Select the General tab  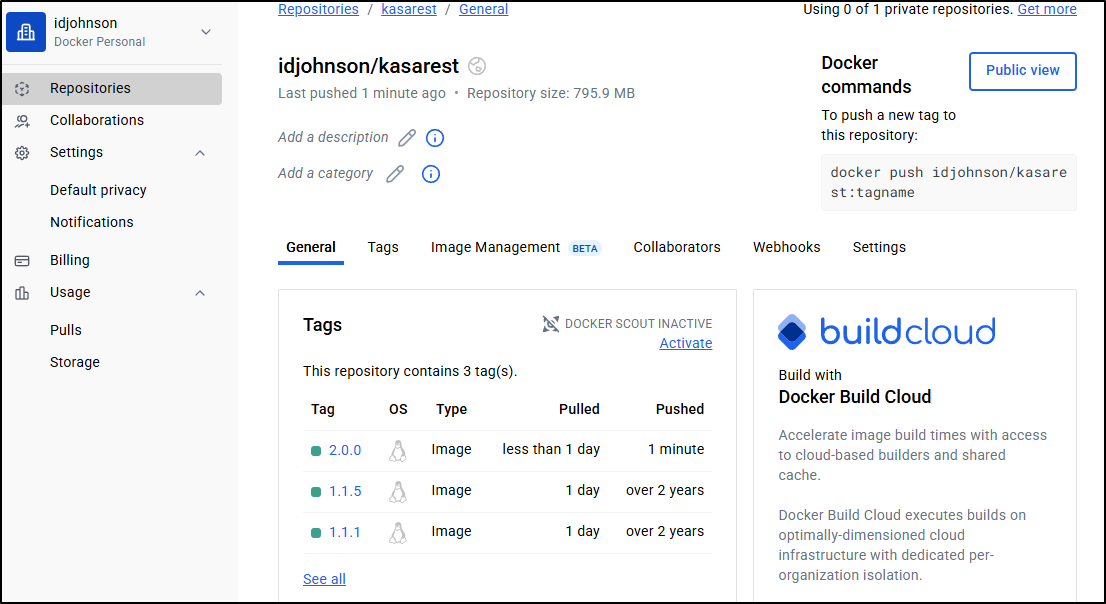coord(311,248)
